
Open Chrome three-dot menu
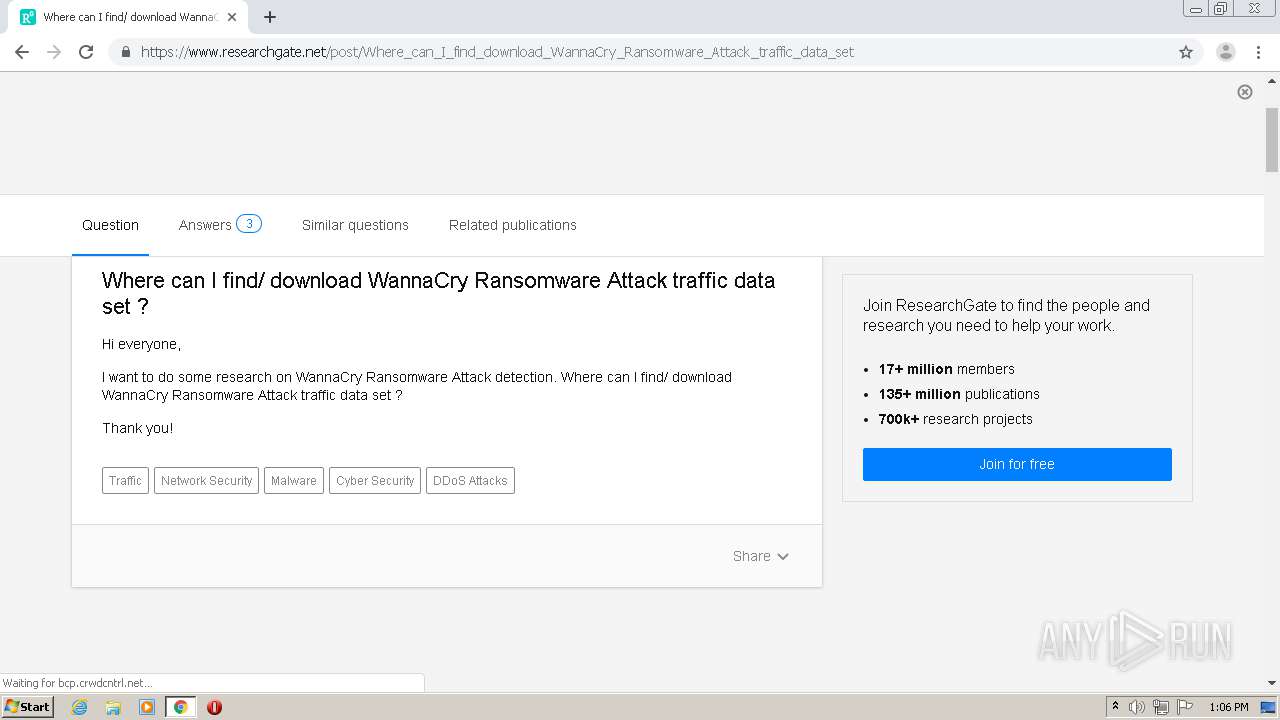[1258, 52]
